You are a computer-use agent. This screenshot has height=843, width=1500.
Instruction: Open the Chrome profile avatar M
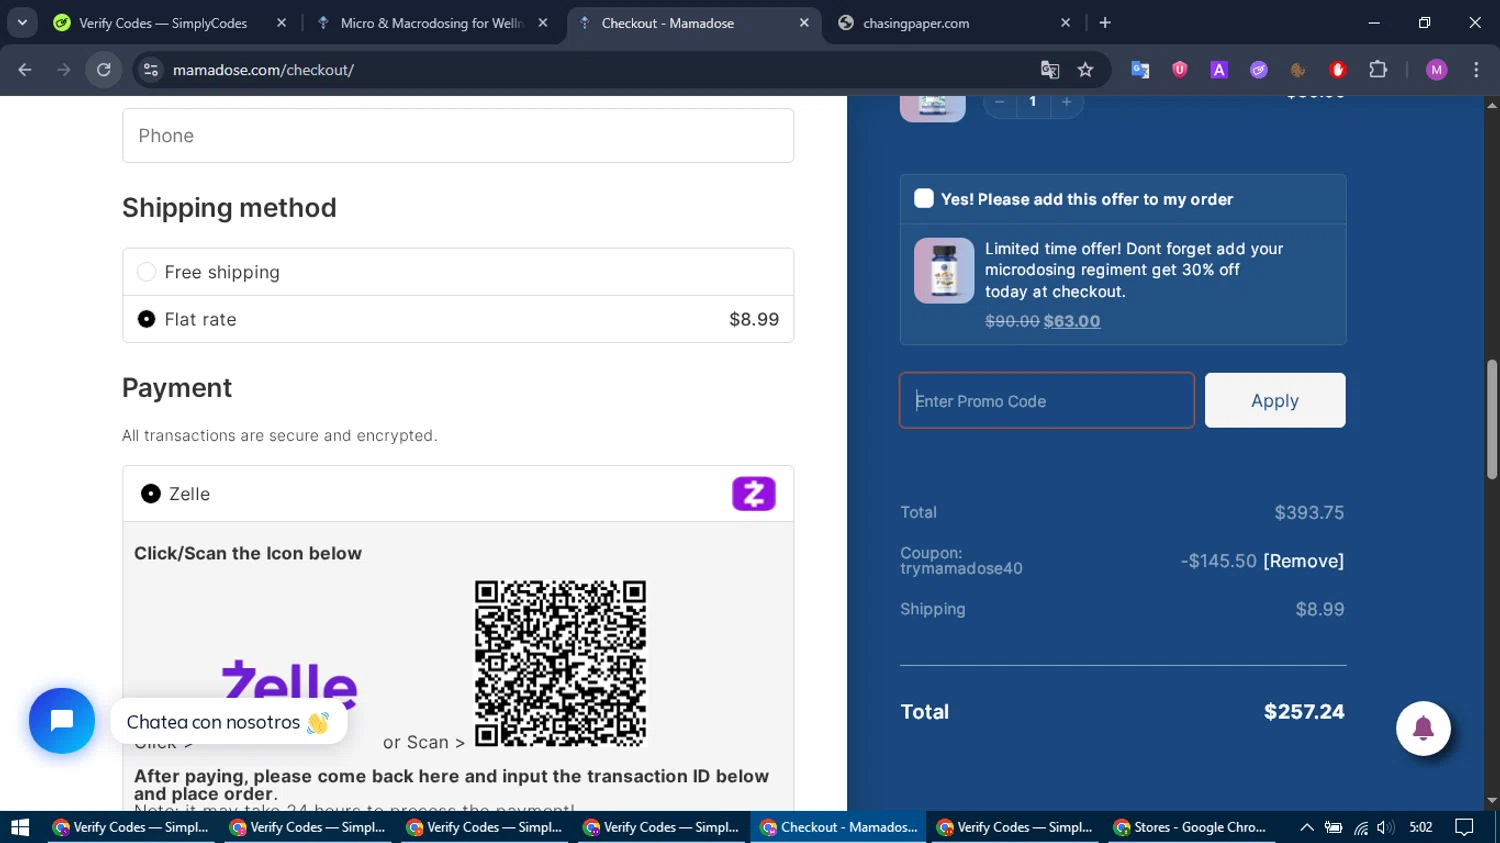(1437, 70)
